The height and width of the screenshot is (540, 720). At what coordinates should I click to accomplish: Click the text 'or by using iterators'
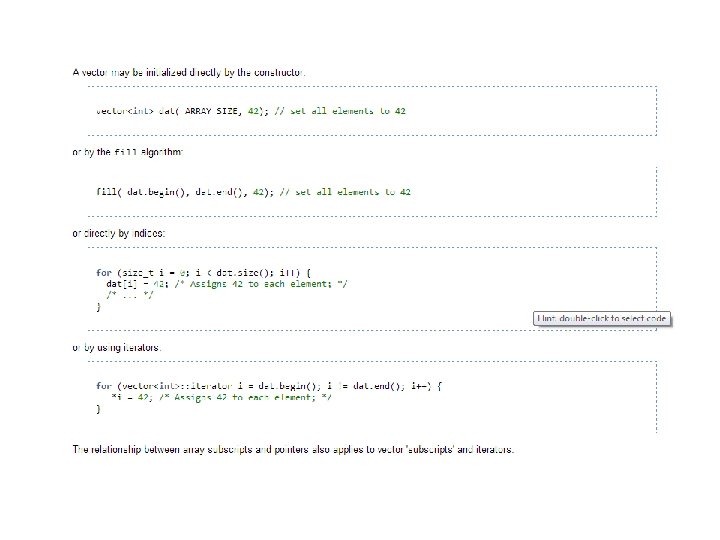117,348
